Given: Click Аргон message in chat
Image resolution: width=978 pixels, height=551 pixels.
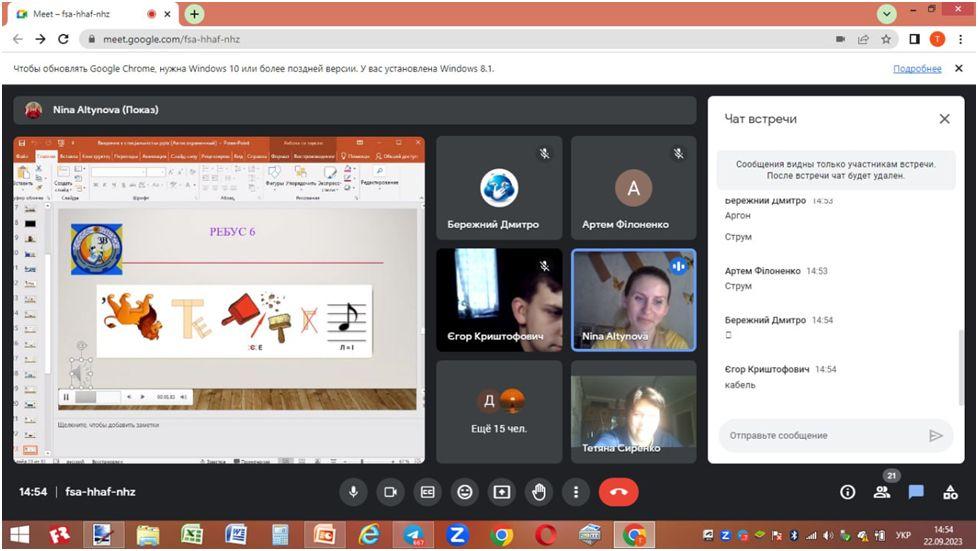Looking at the screenshot, I should point(737,215).
